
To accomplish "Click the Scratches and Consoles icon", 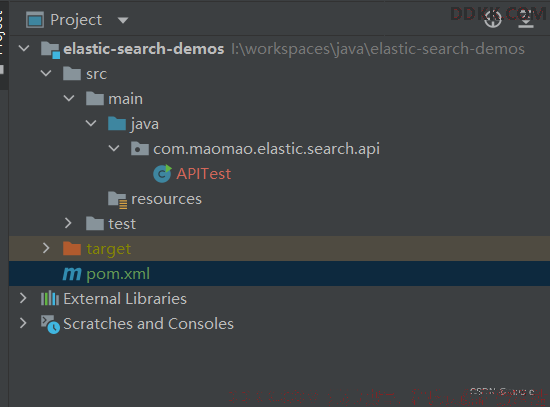I will (x=50, y=324).
